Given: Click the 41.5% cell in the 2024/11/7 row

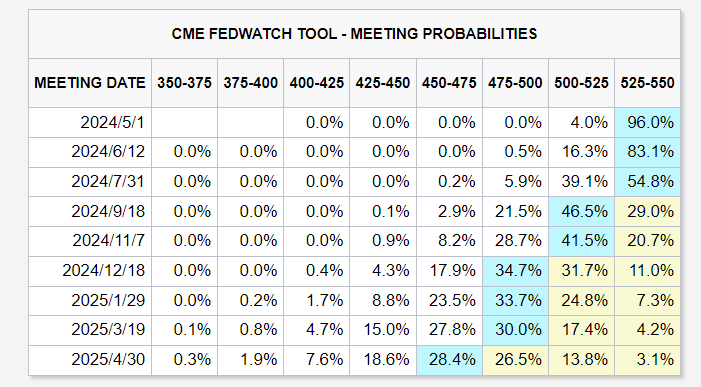Looking at the screenshot, I should (581, 241).
